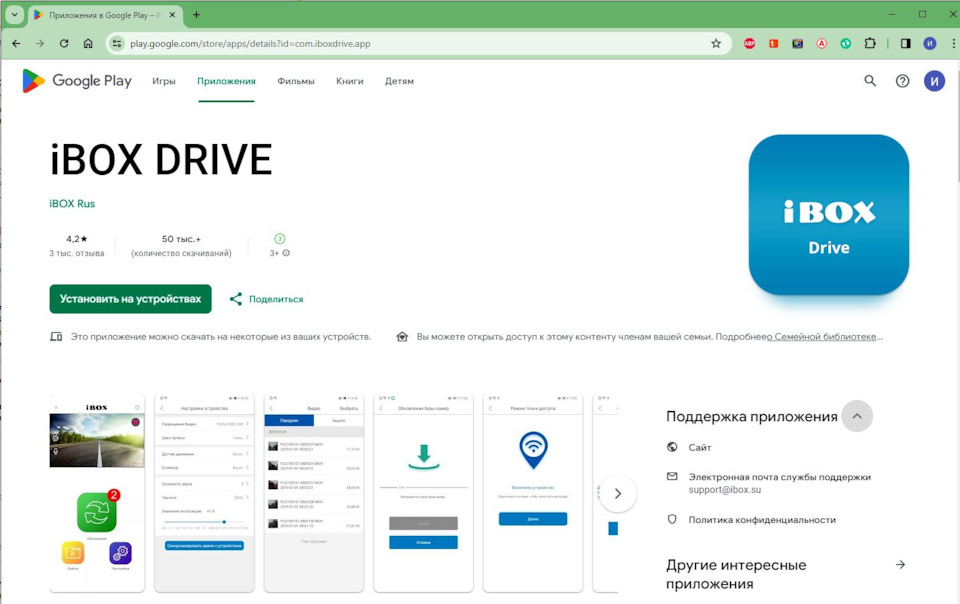The height and width of the screenshot is (604, 960).
Task: Collapse Поддержка приложения section
Action: click(x=857, y=416)
